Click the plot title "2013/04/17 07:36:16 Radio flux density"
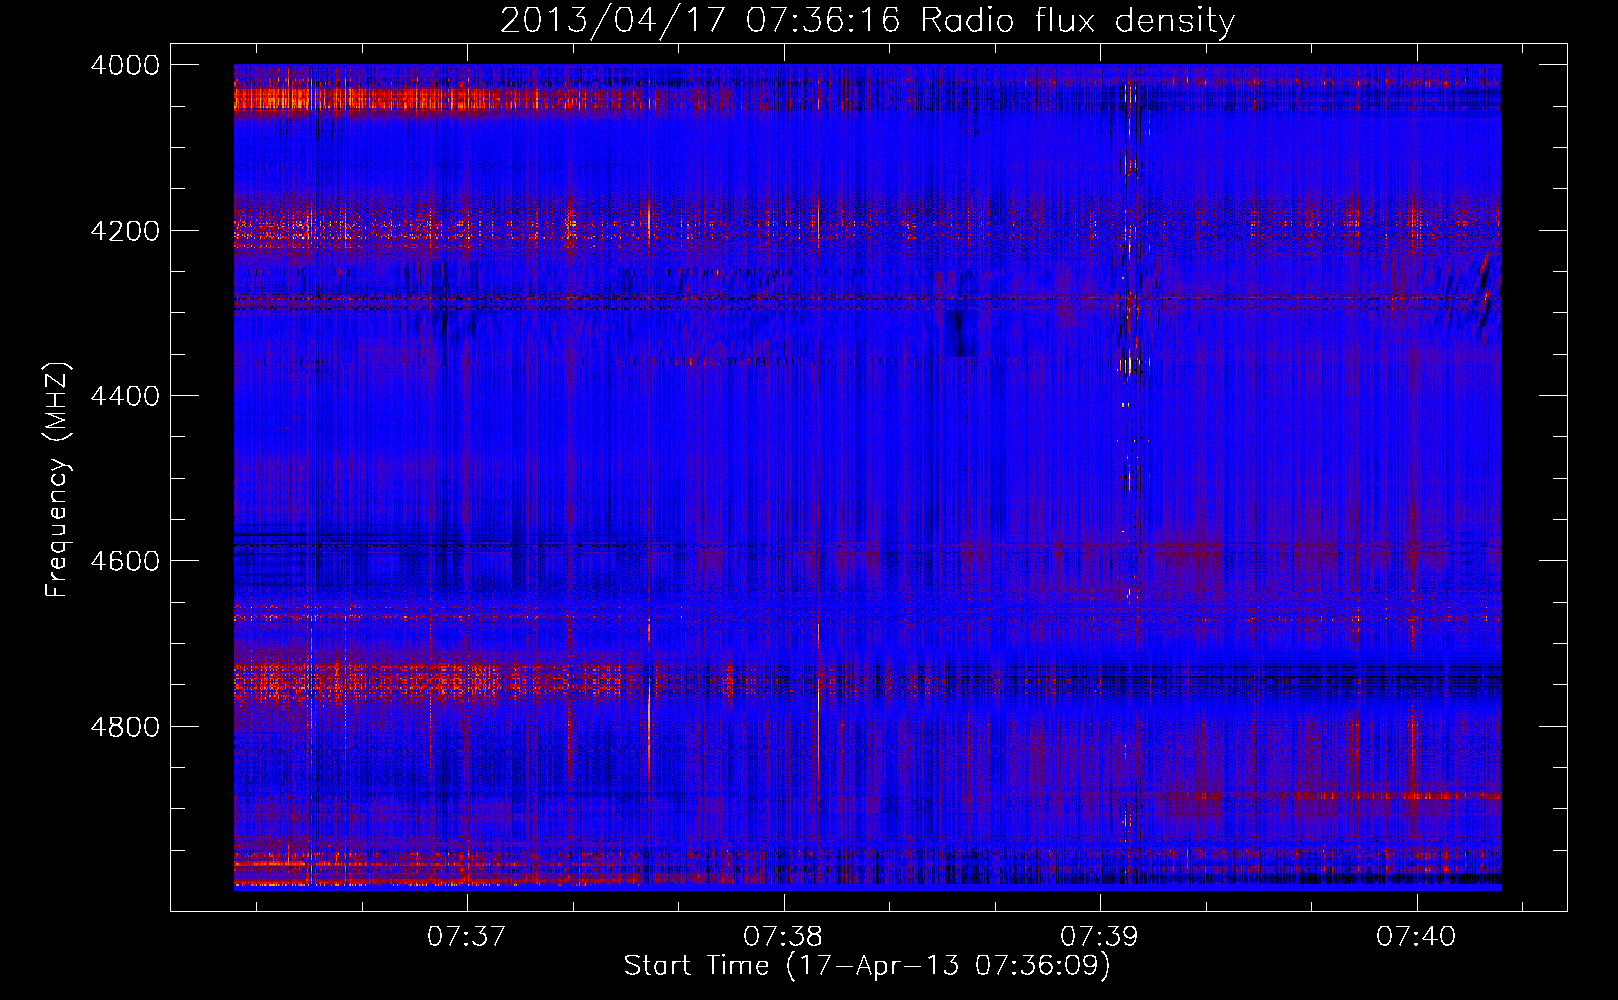The image size is (1618, 1000). [x=867, y=20]
